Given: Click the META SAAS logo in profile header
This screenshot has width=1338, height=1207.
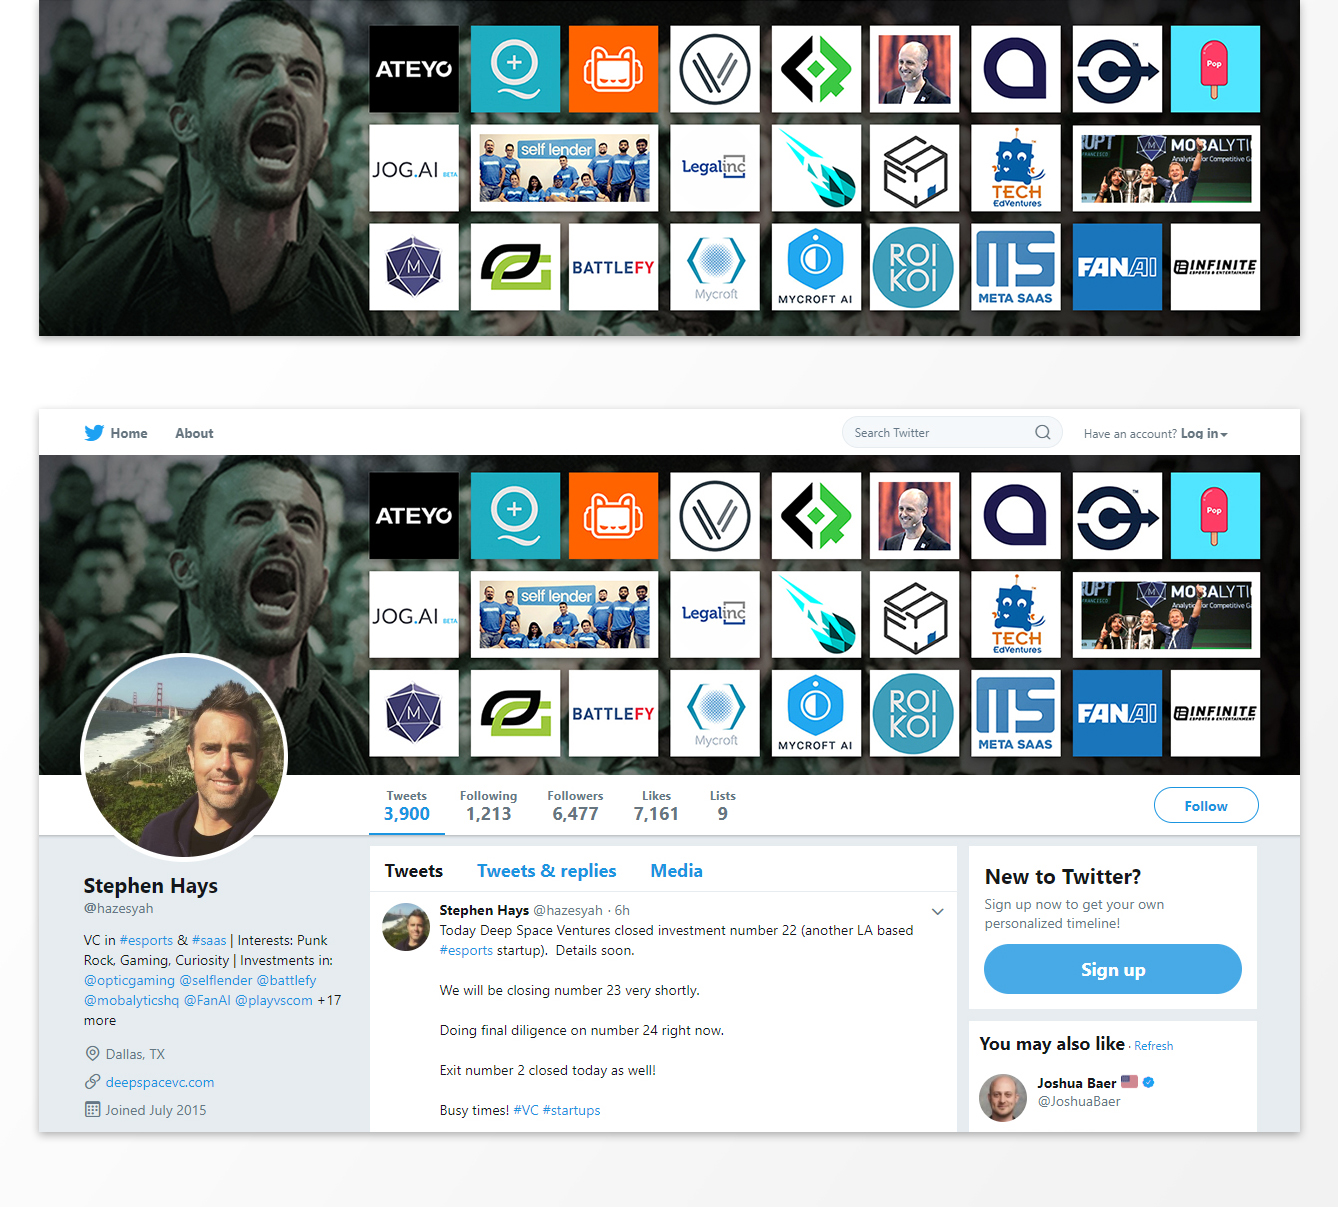Looking at the screenshot, I should tap(1016, 713).
